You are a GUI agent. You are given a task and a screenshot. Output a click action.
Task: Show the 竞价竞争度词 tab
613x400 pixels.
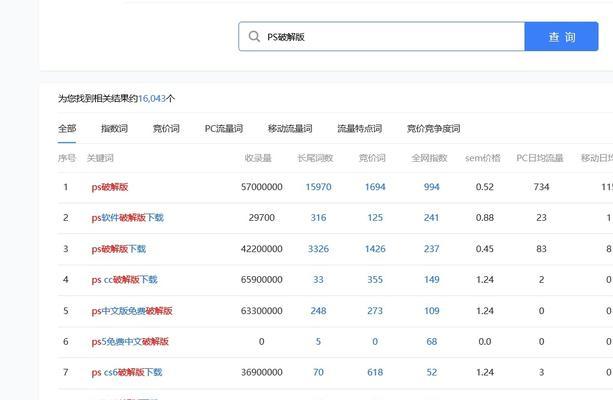click(433, 129)
